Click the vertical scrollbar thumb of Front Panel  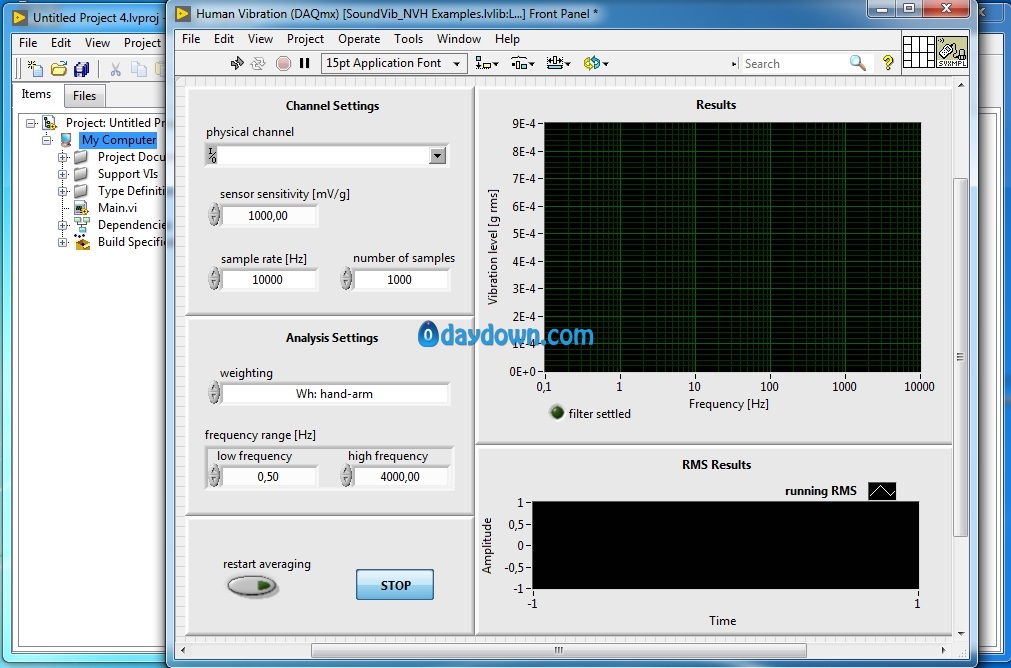(960, 357)
